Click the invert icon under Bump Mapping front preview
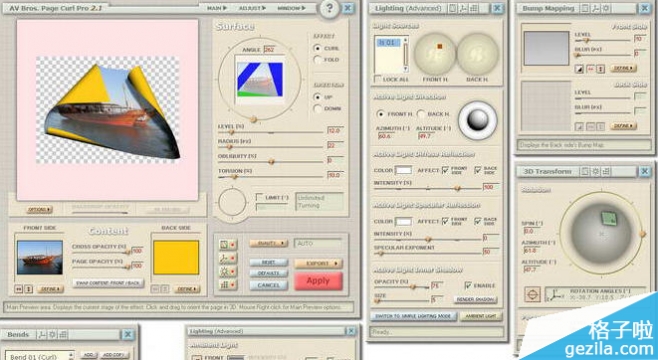Screen dimensions: 658x360 pyautogui.click(x=580, y=69)
